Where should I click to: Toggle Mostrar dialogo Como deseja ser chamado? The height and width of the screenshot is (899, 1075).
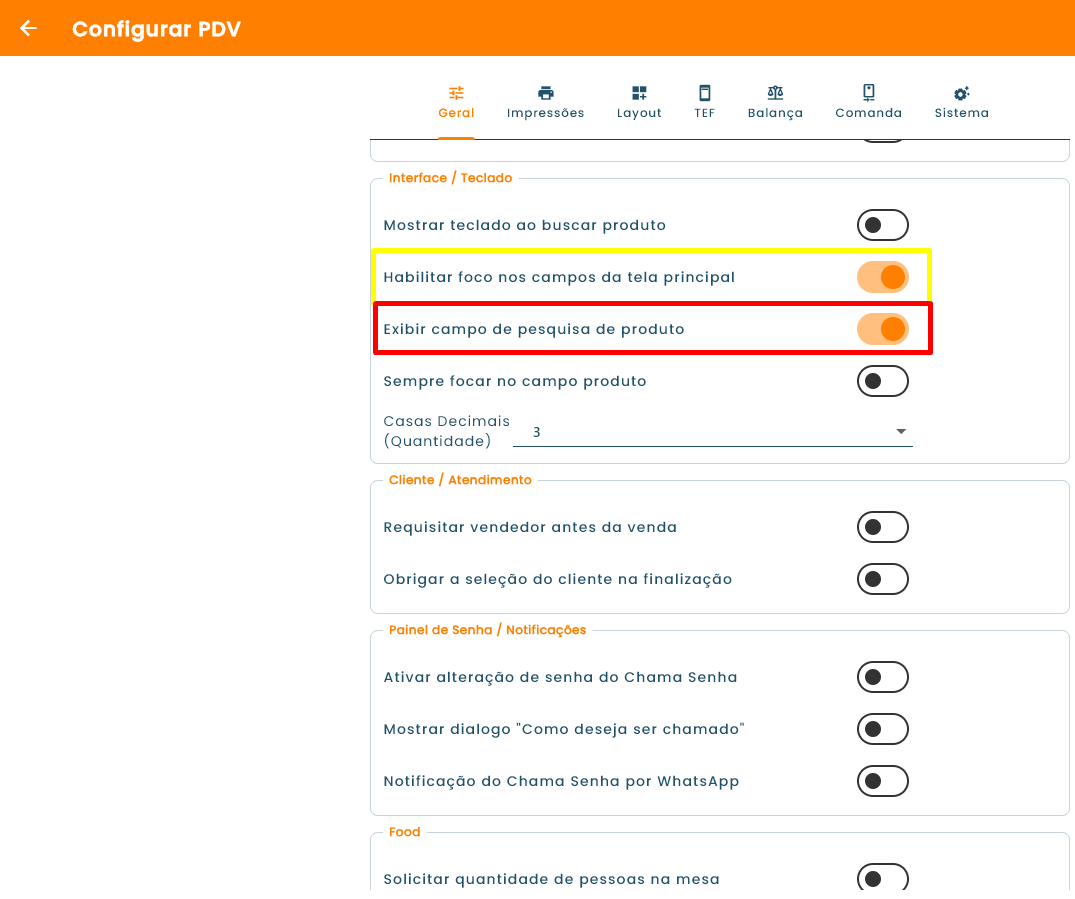[882, 729]
